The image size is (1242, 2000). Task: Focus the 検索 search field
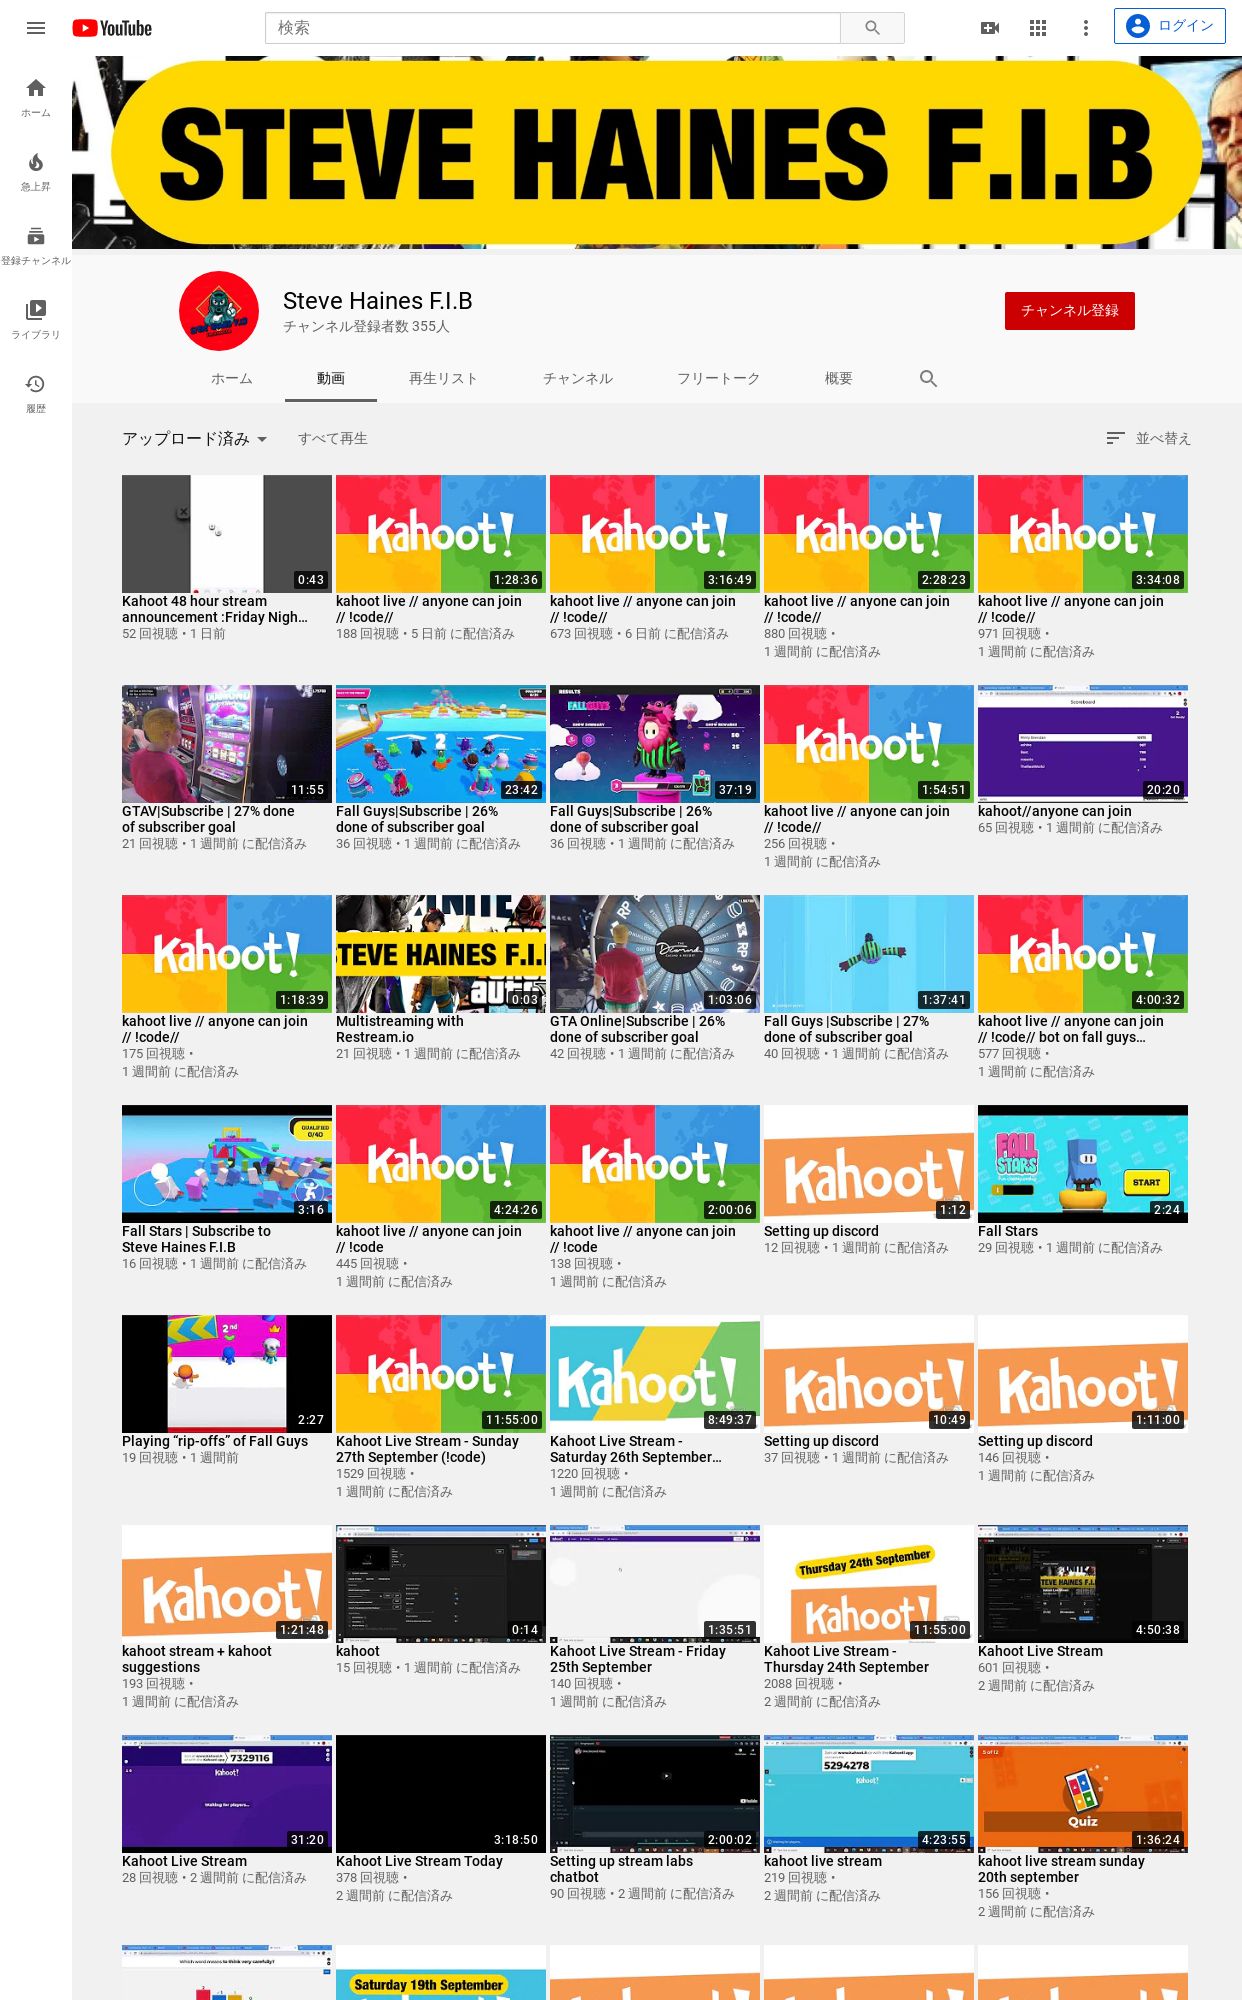click(x=553, y=28)
